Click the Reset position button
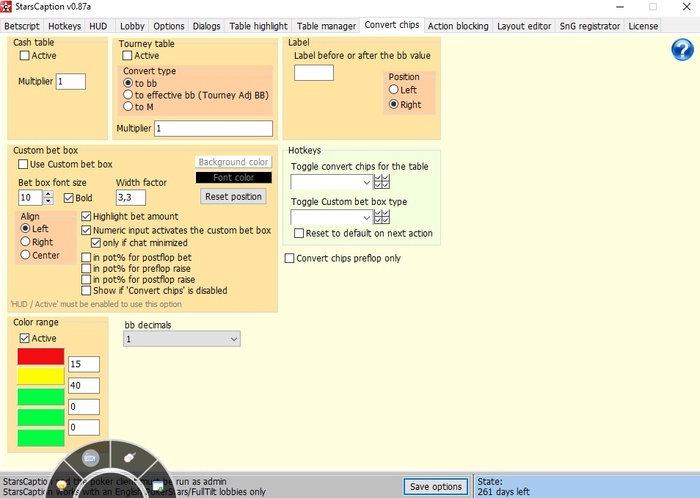The width and height of the screenshot is (700, 498). [x=233, y=196]
